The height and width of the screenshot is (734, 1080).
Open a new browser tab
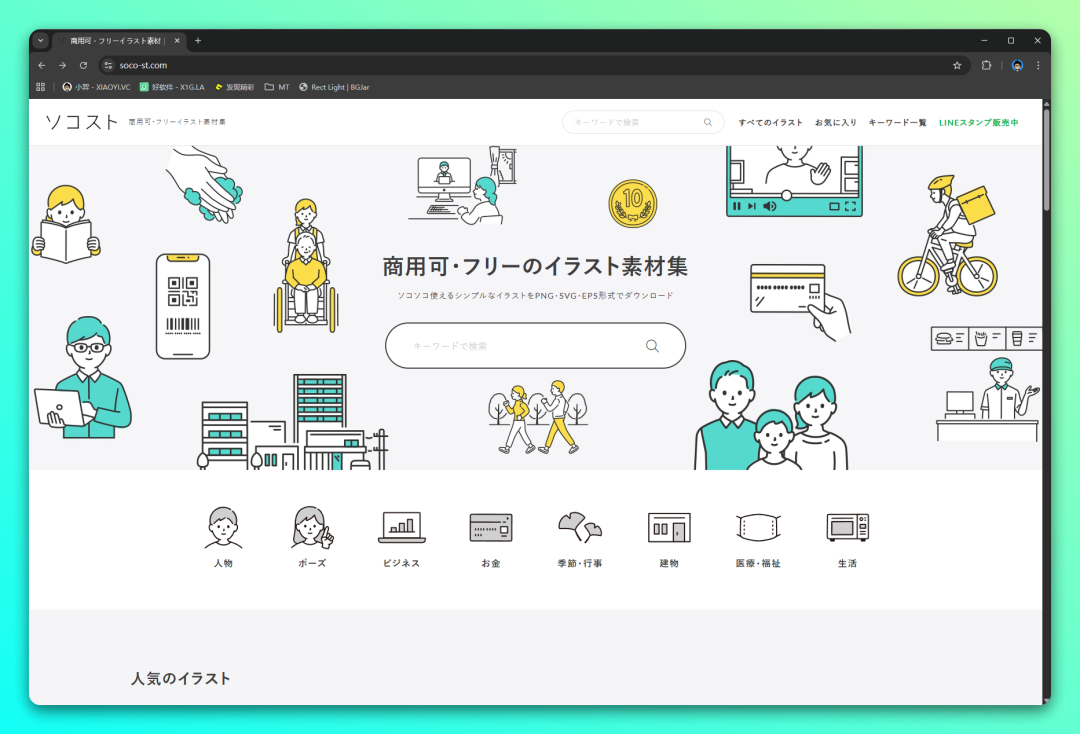(x=198, y=41)
